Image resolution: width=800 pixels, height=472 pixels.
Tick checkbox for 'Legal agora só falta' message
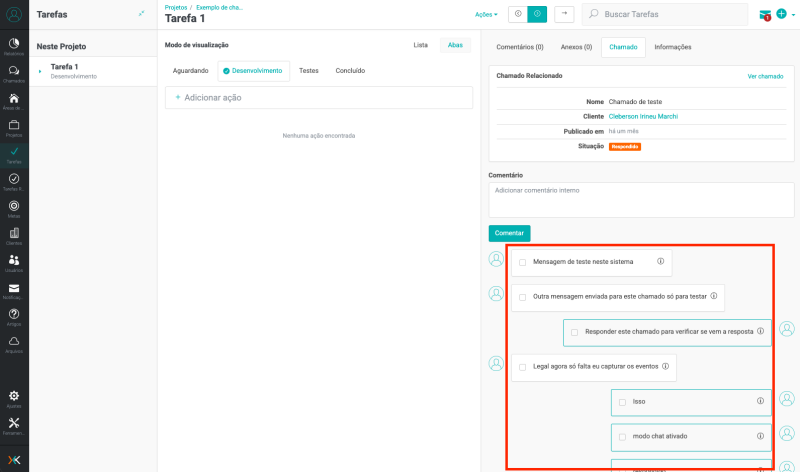click(x=522, y=367)
